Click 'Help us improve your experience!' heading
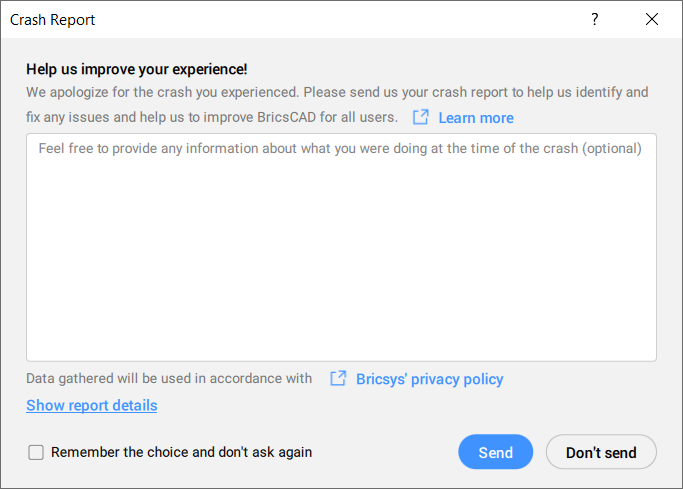Screen dimensions: 683x489 click(x=136, y=69)
